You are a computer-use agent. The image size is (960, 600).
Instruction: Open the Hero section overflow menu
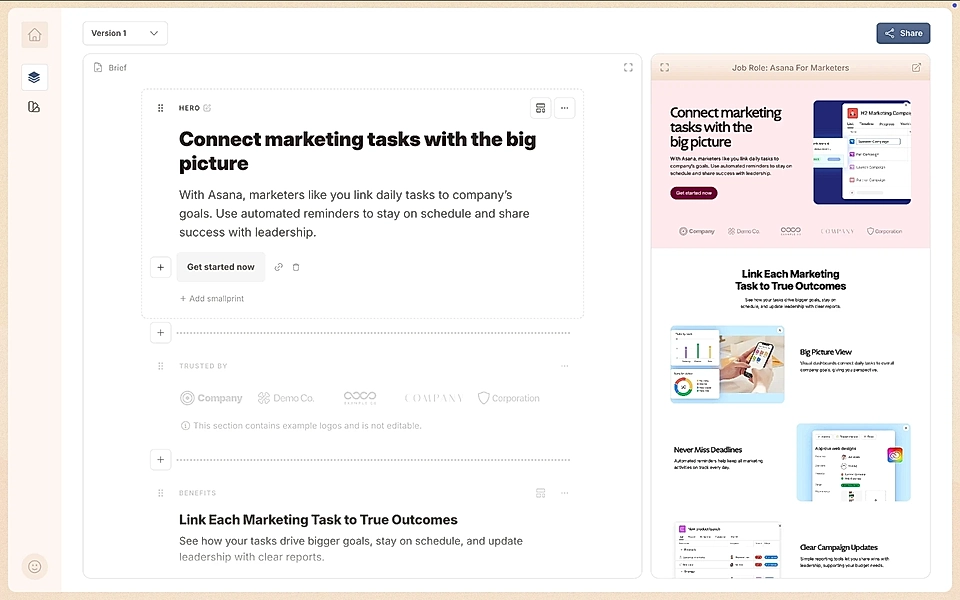point(565,108)
